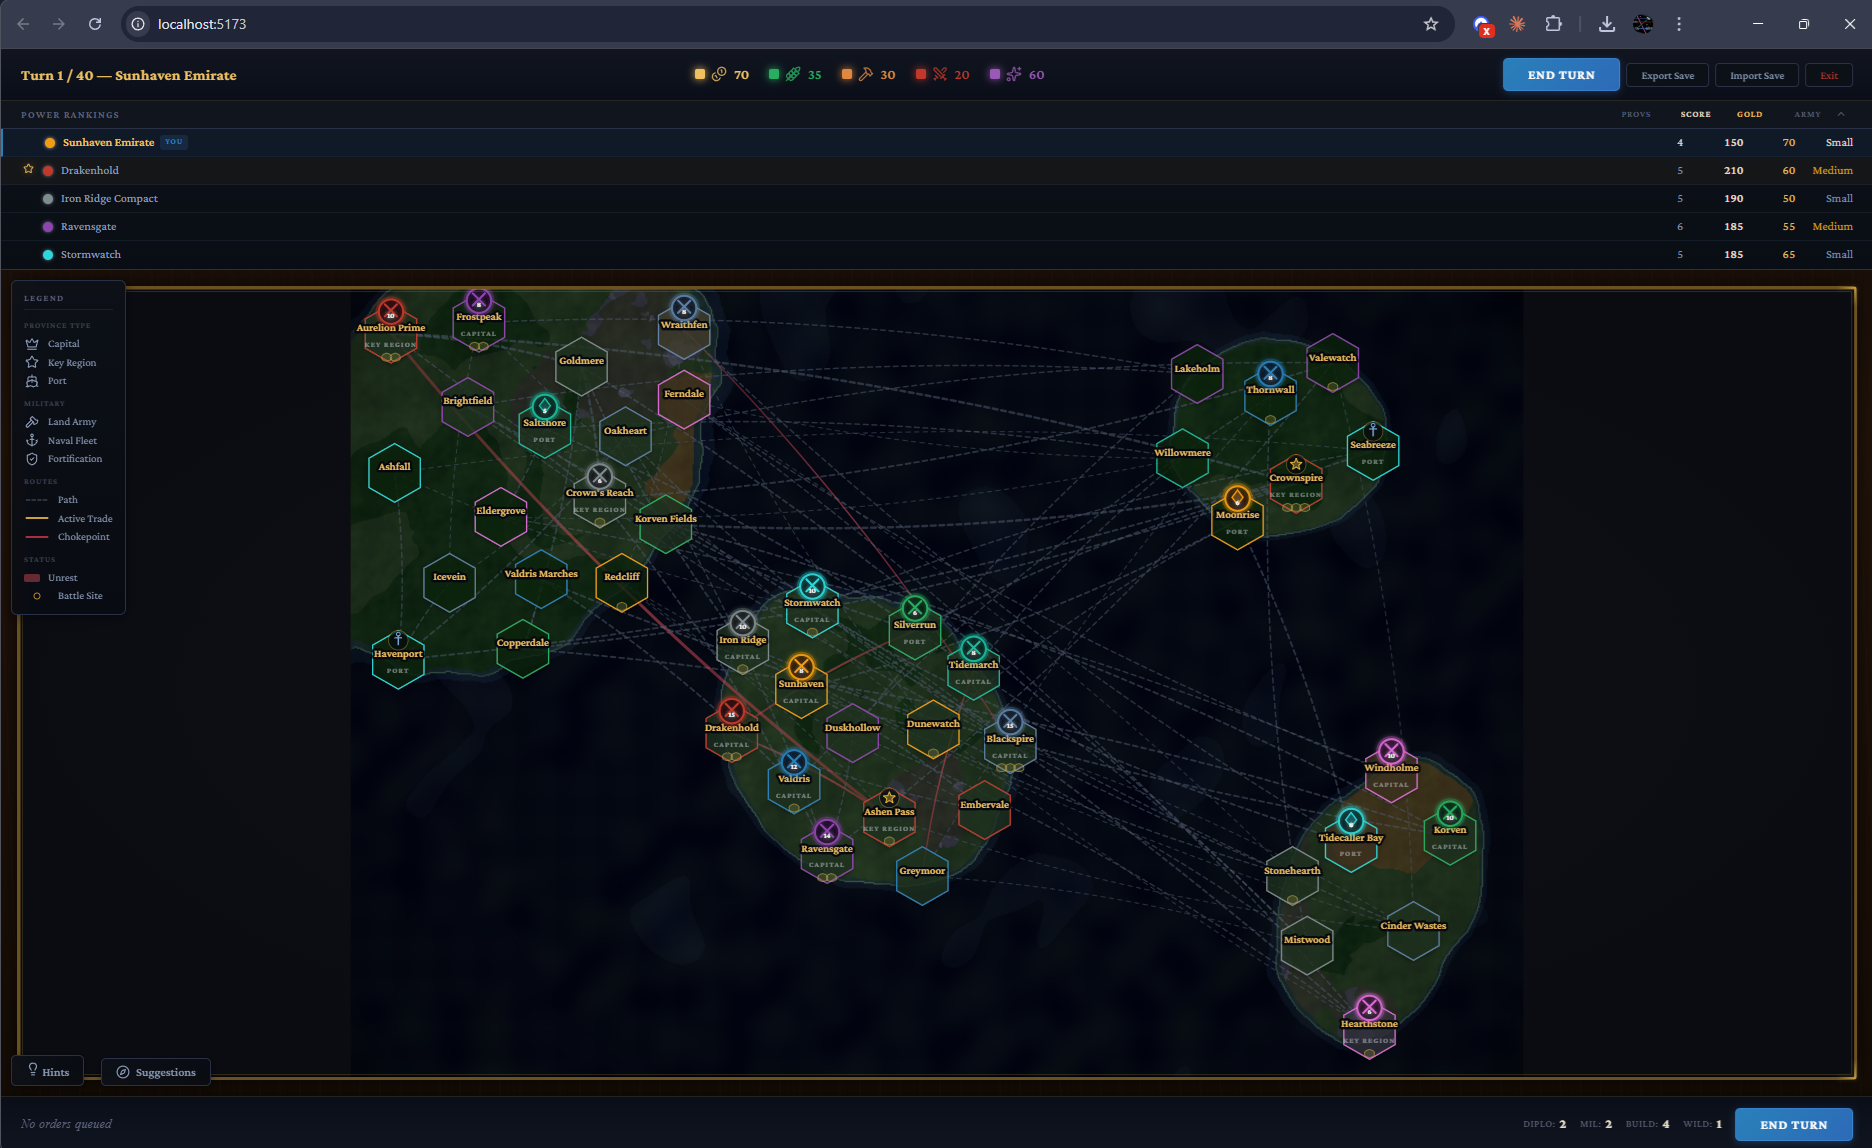Select the Drakenhold ranking row

(936, 170)
